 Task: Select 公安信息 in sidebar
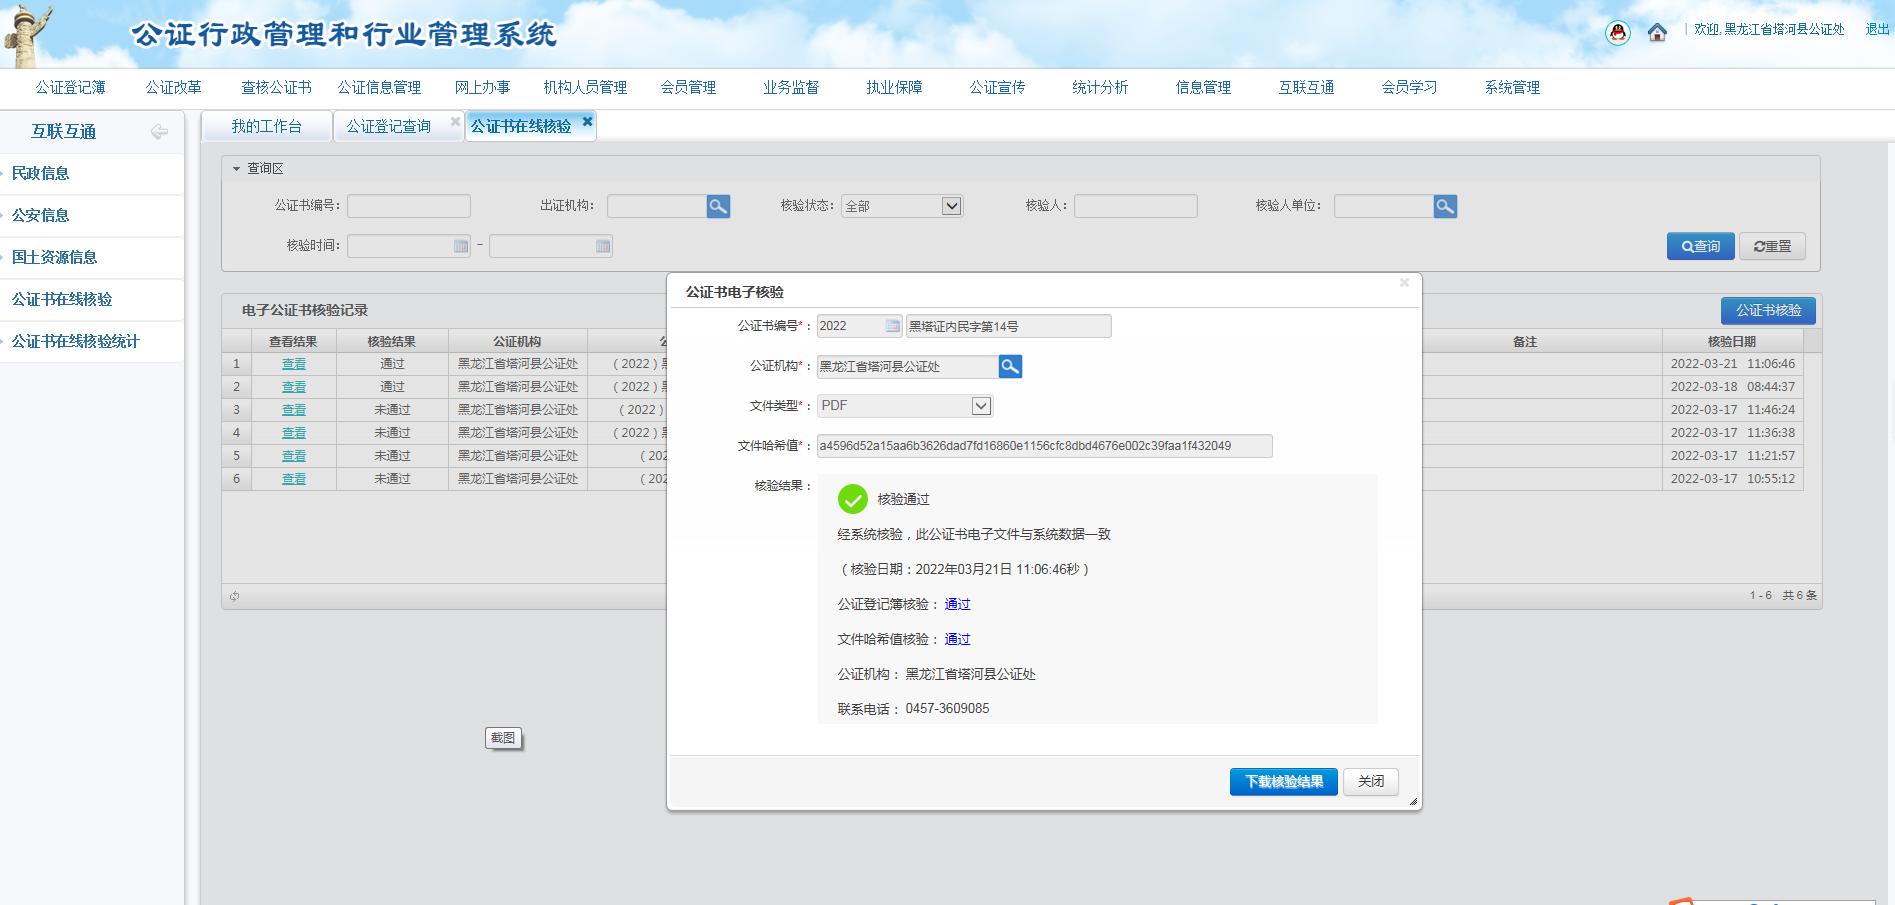[x=91, y=215]
